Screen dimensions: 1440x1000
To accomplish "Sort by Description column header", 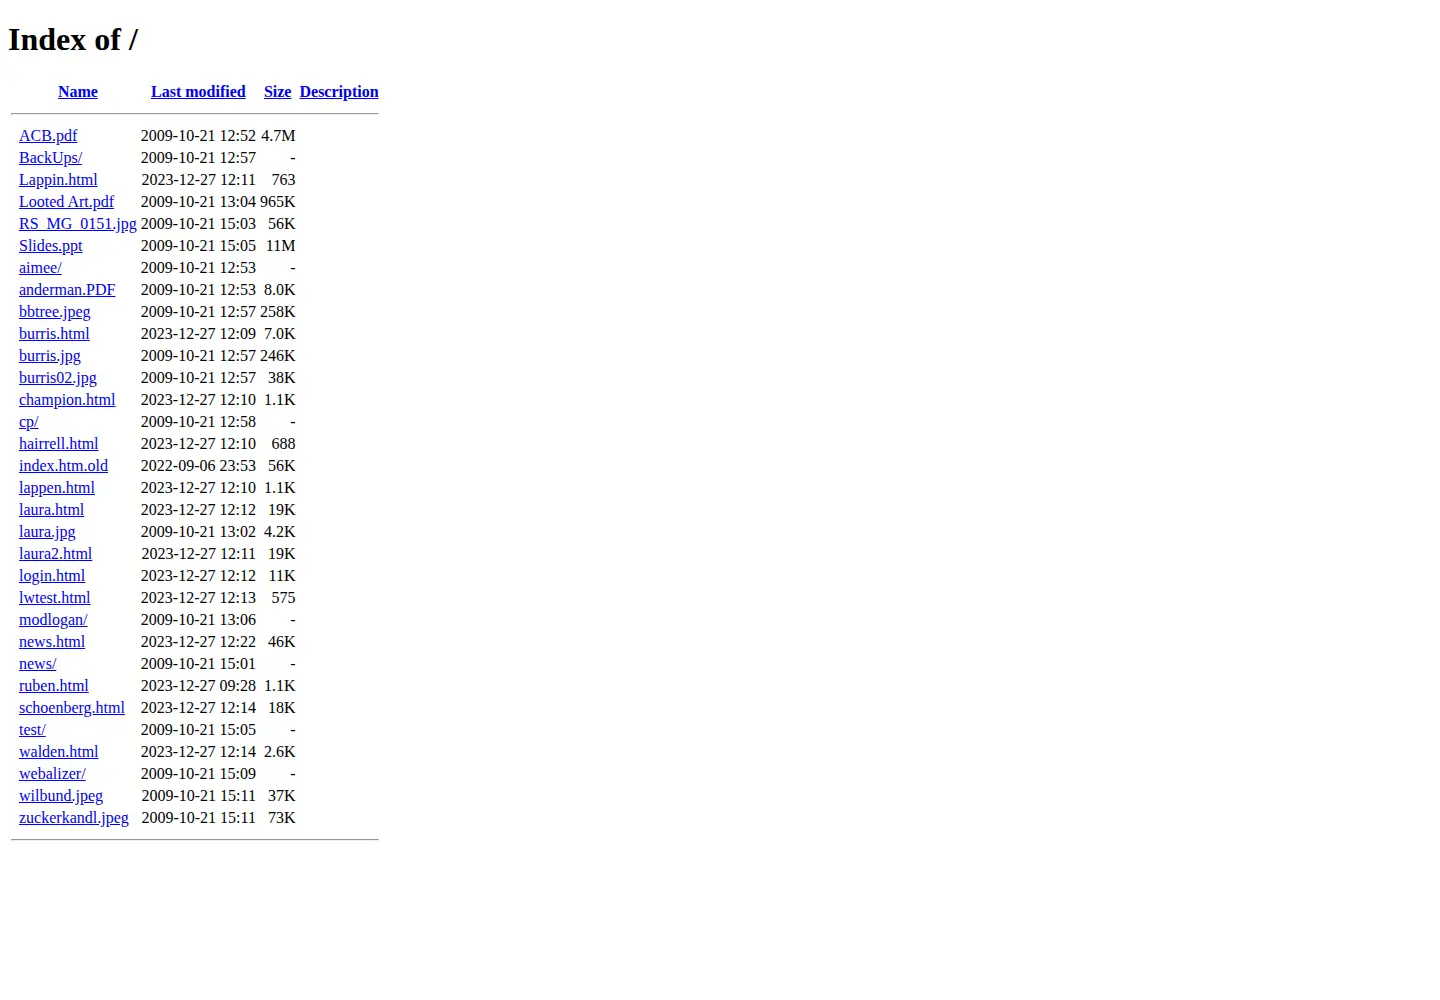I will coord(339,92).
